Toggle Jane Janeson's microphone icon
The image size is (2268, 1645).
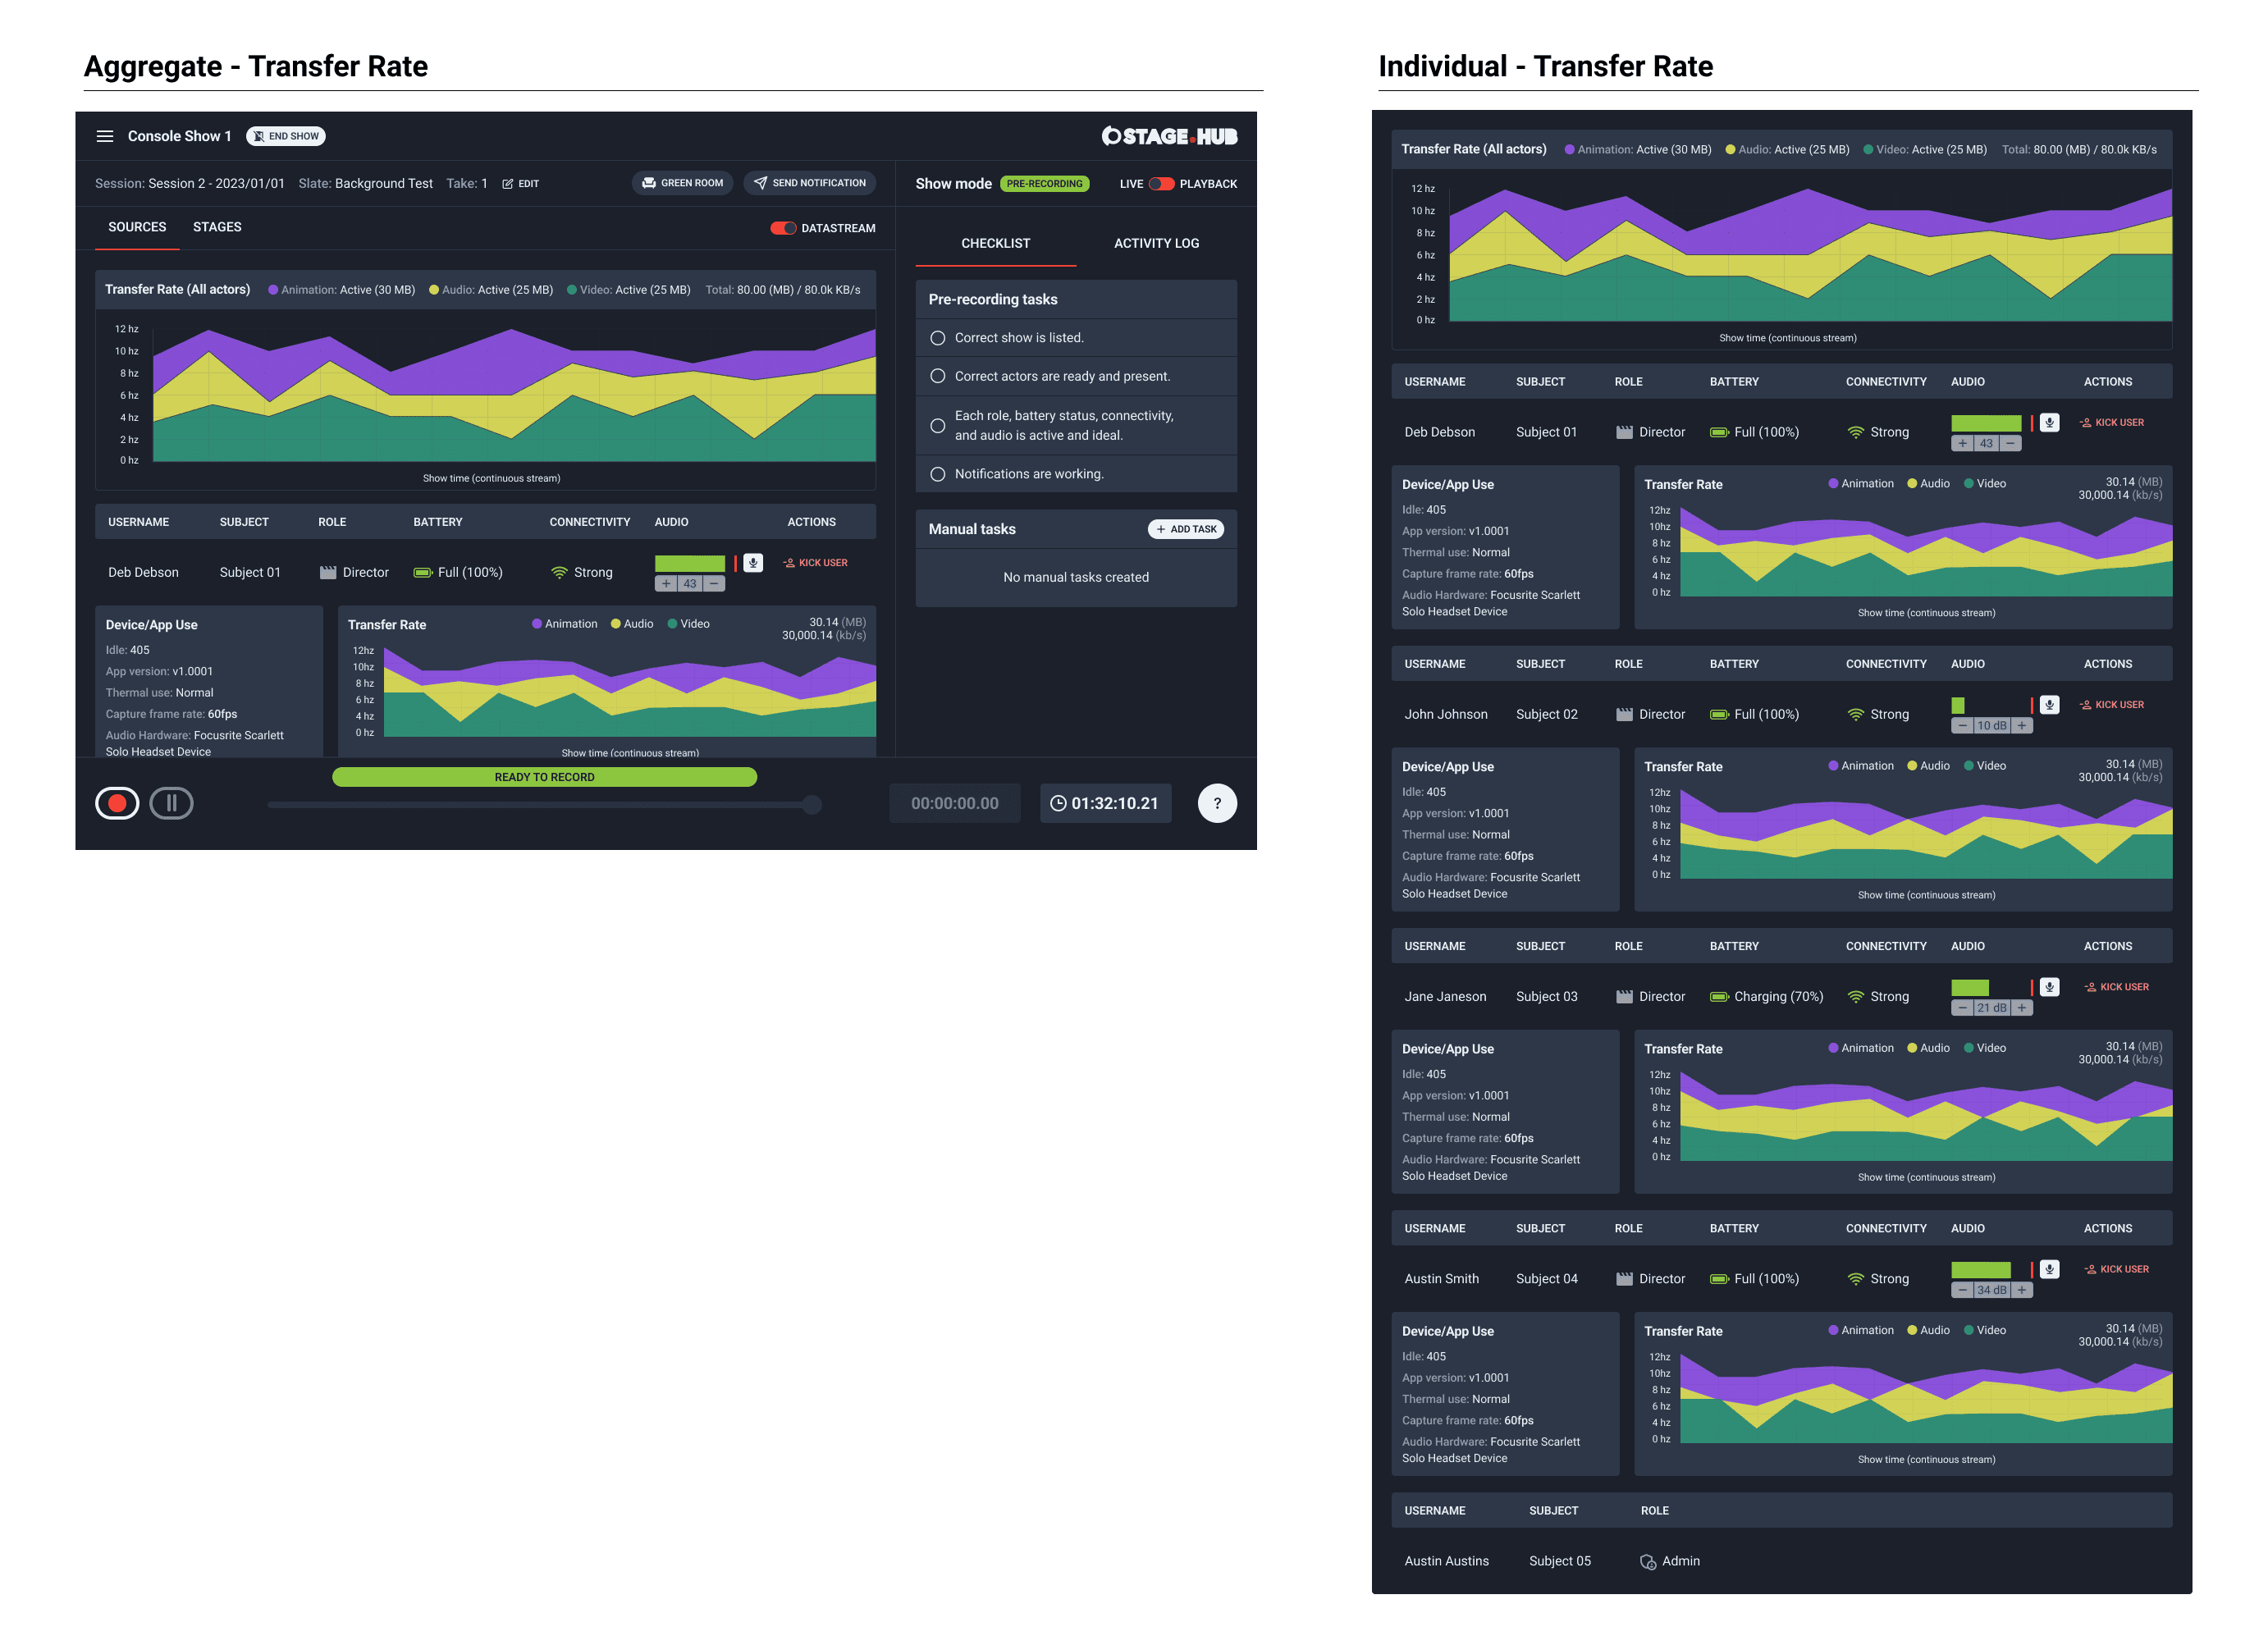click(x=2049, y=987)
